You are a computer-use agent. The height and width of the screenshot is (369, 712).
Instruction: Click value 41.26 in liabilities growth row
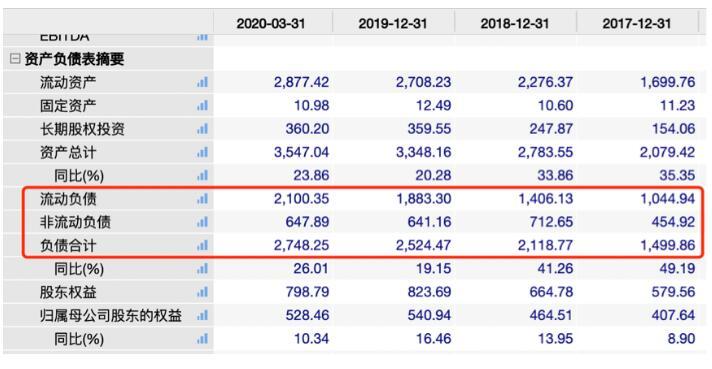click(x=555, y=269)
